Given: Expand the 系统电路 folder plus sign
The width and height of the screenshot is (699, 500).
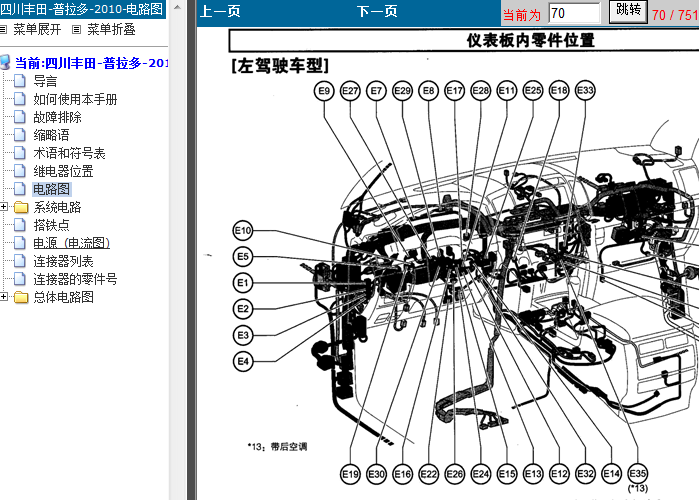Looking at the screenshot, I should tap(4, 207).
